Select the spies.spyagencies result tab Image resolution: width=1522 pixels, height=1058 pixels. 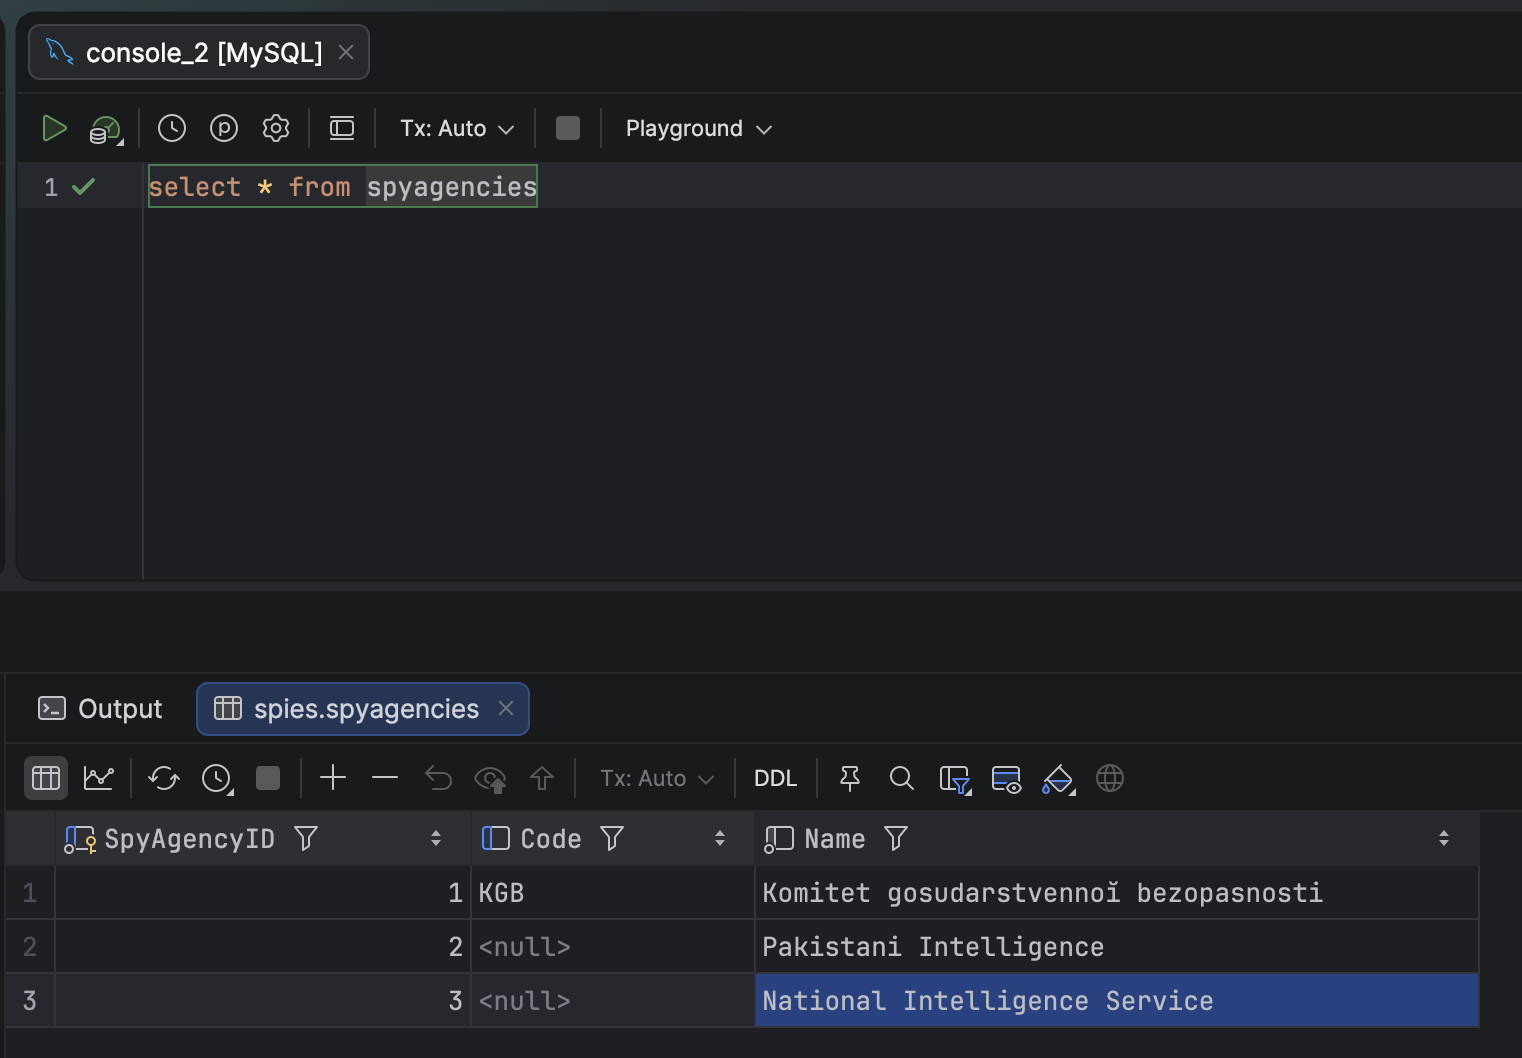click(x=363, y=709)
